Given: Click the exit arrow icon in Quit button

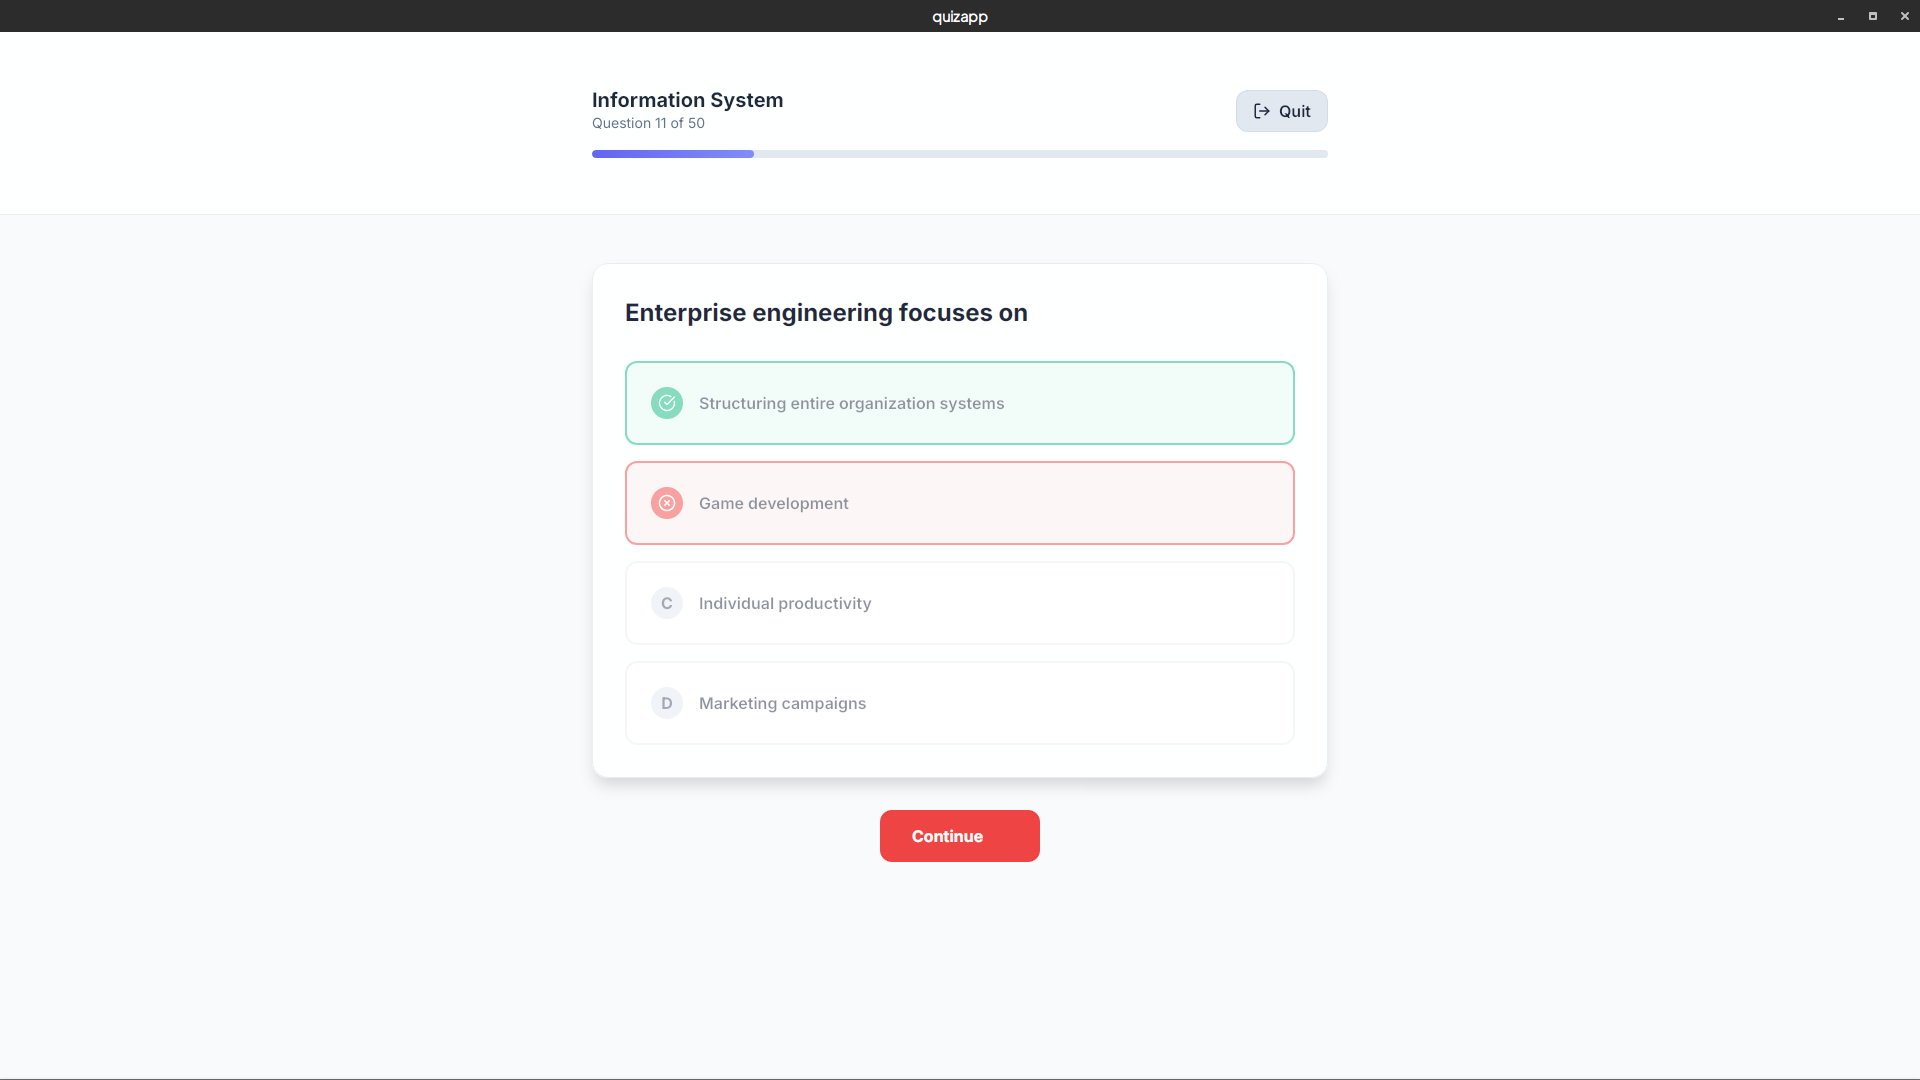Looking at the screenshot, I should point(1262,111).
